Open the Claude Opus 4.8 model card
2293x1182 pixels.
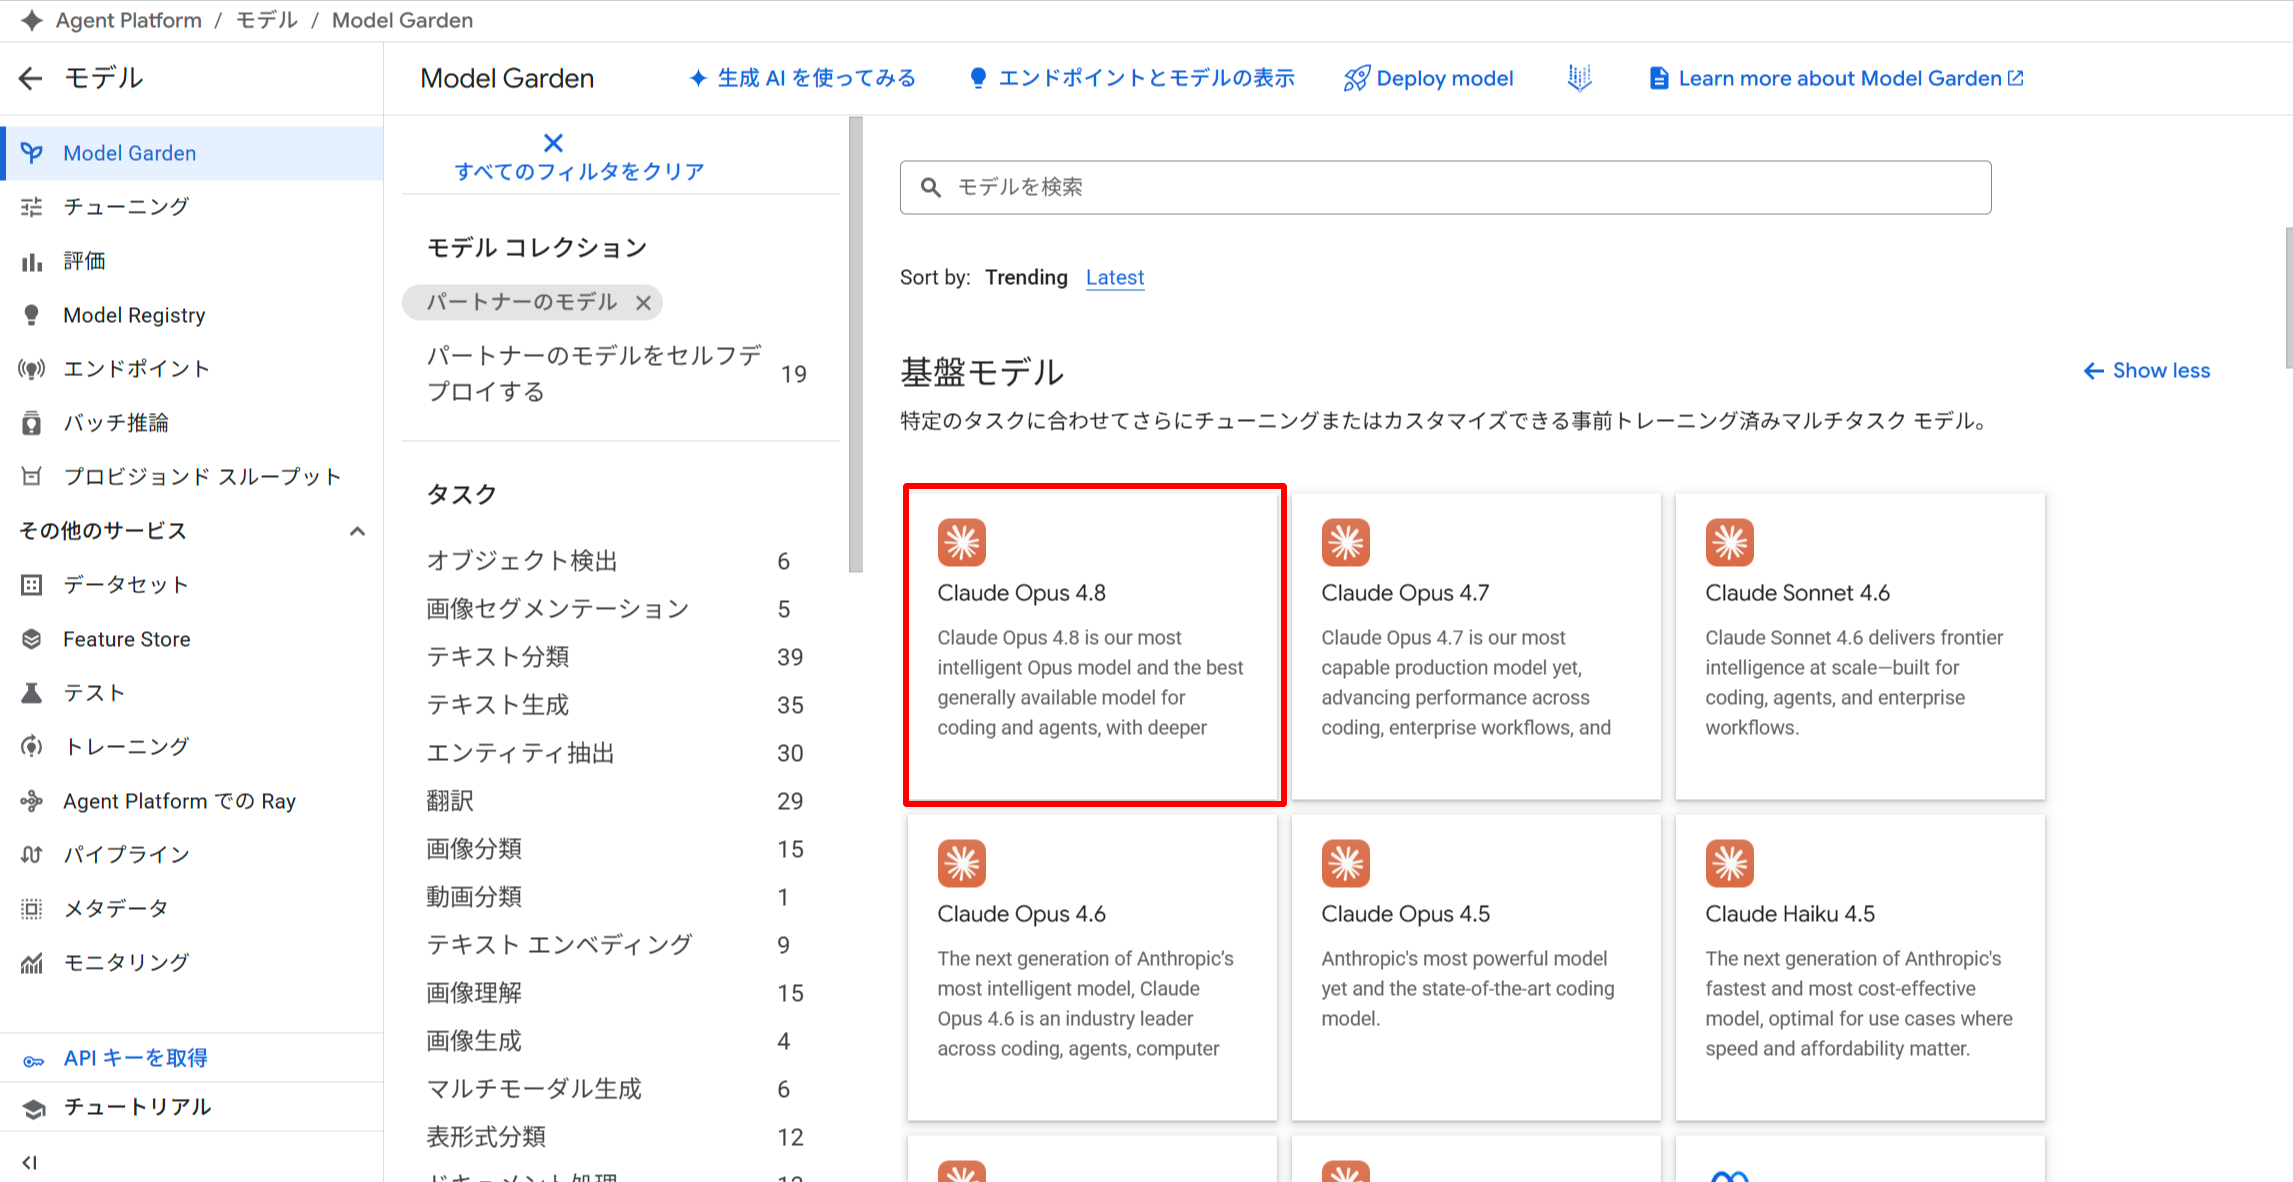[1094, 645]
